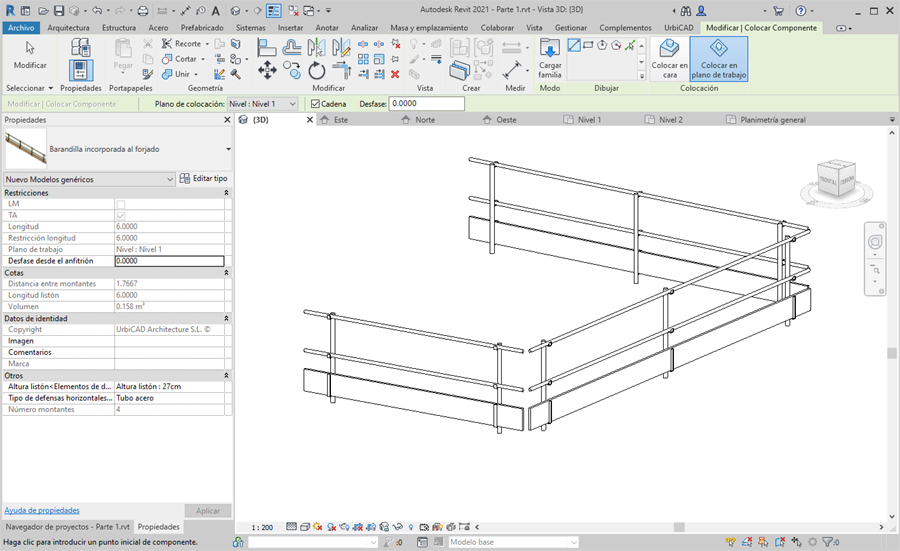The height and width of the screenshot is (551, 900).
Task: Toggle the LM checkbox in properties
Action: coord(121,204)
